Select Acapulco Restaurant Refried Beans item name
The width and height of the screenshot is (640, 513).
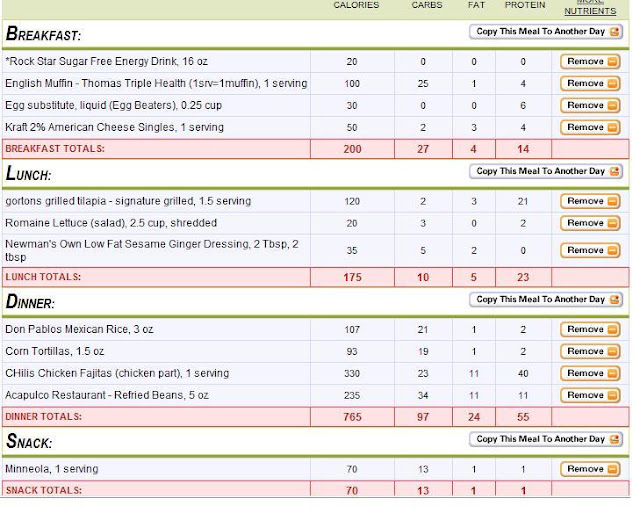click(107, 395)
